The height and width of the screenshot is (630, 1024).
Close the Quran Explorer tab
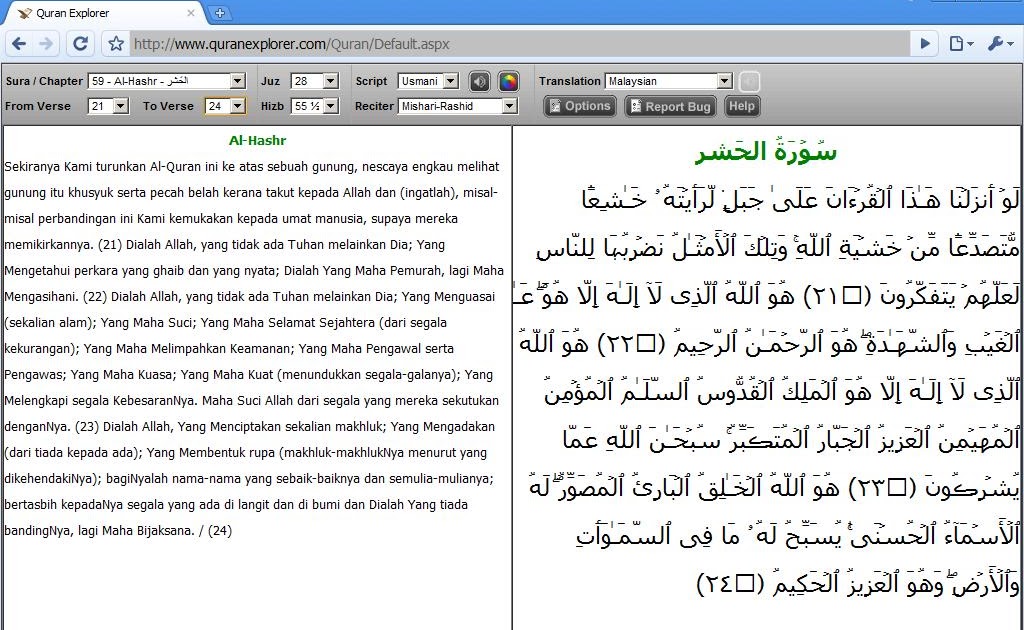tap(191, 13)
